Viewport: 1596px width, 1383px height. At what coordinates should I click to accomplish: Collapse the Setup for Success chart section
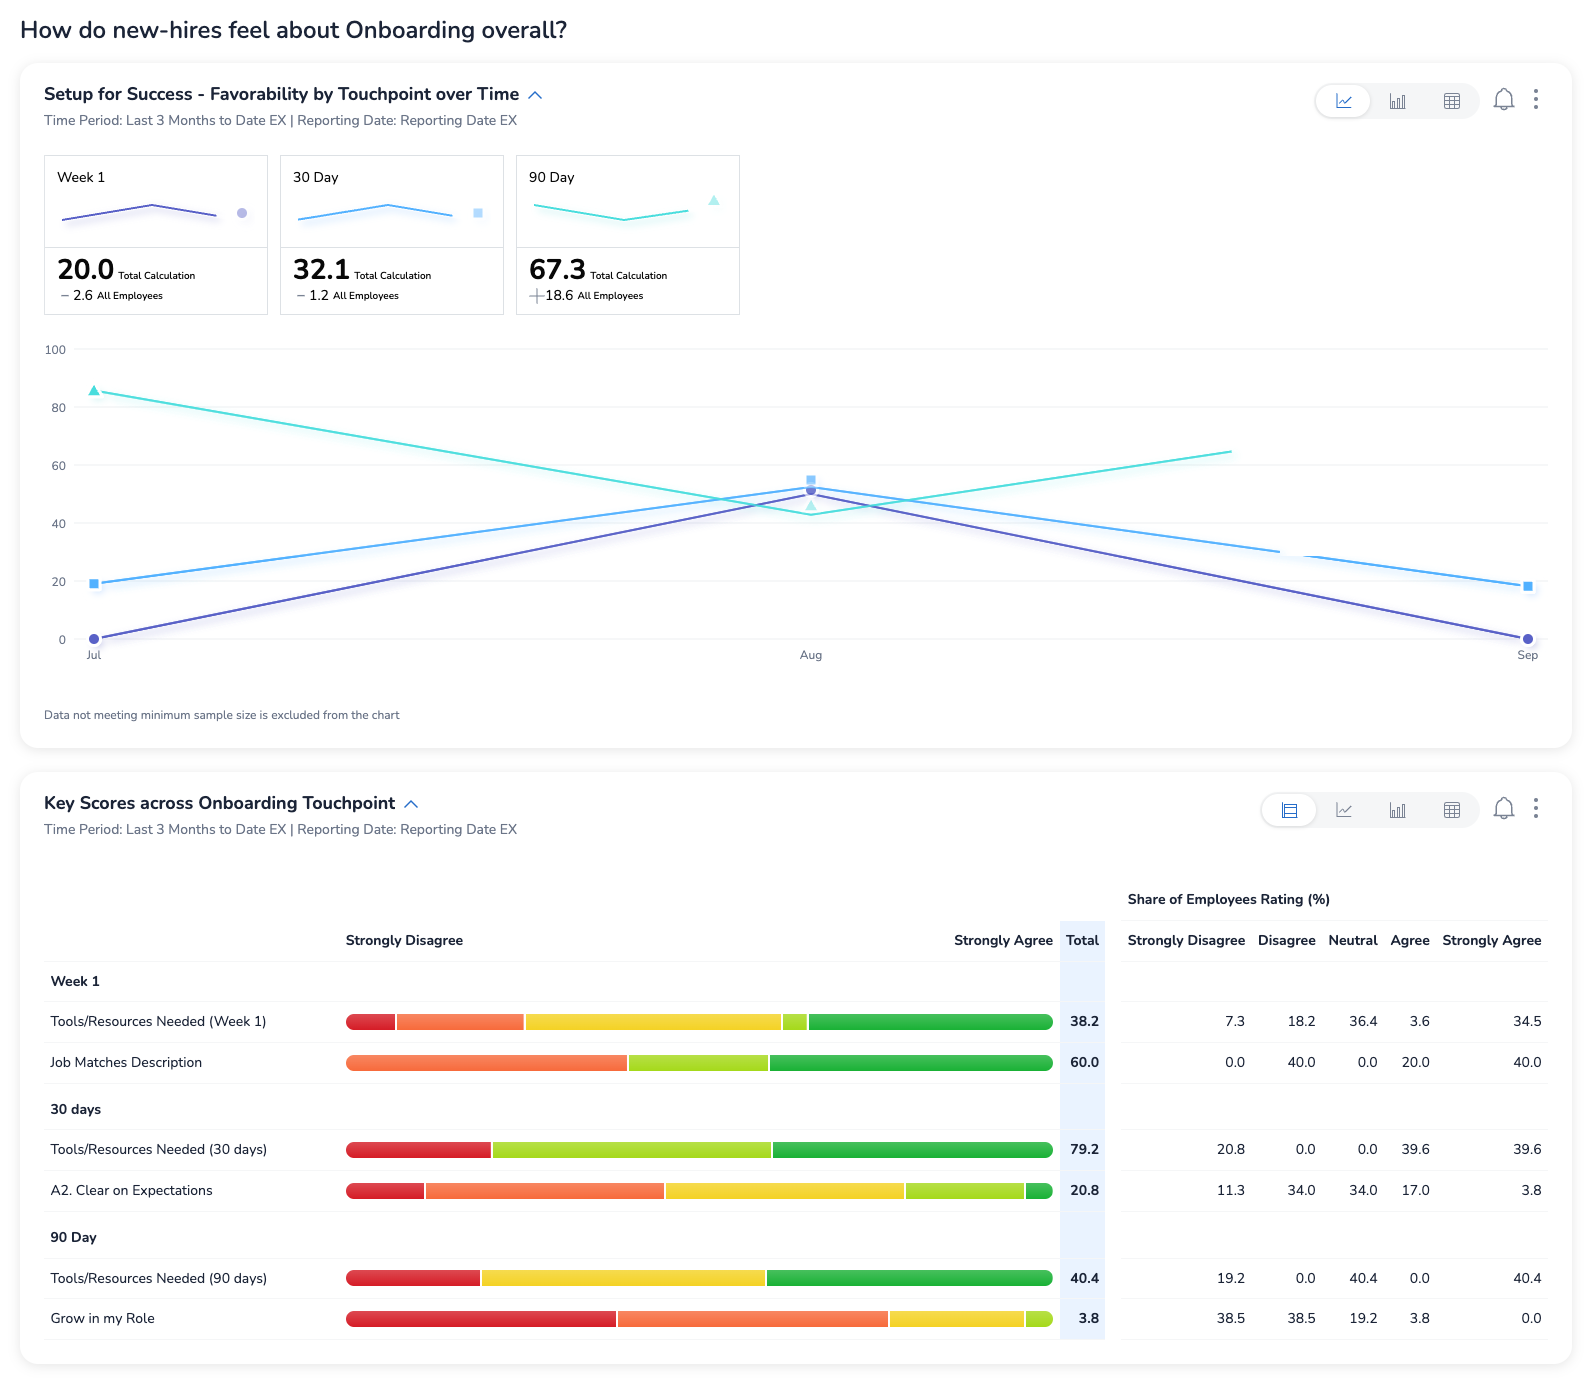click(x=535, y=95)
